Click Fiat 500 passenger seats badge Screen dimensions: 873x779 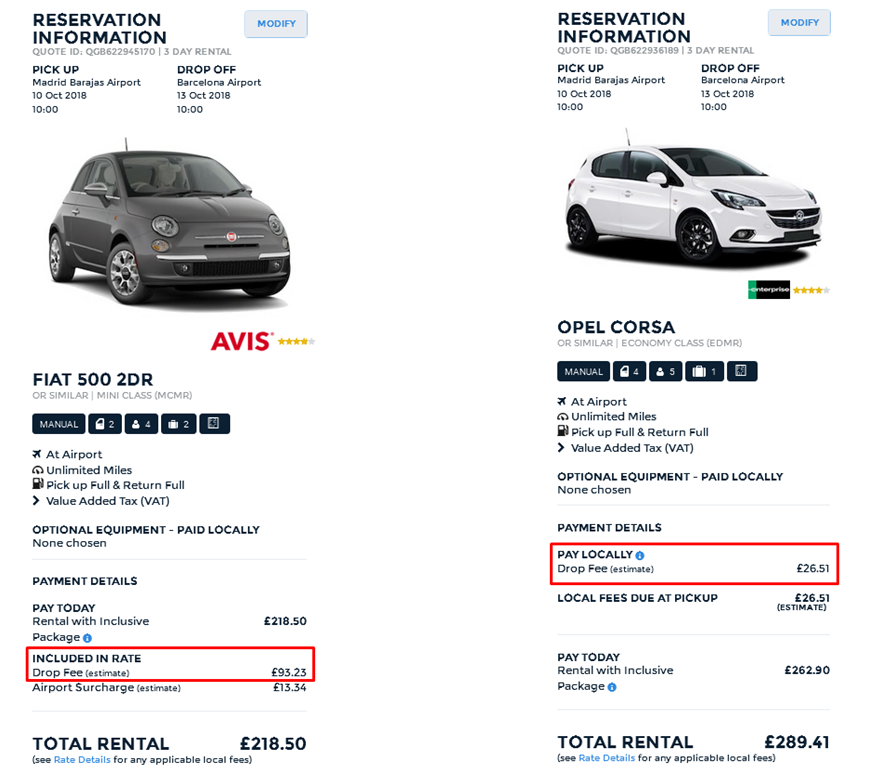click(142, 424)
